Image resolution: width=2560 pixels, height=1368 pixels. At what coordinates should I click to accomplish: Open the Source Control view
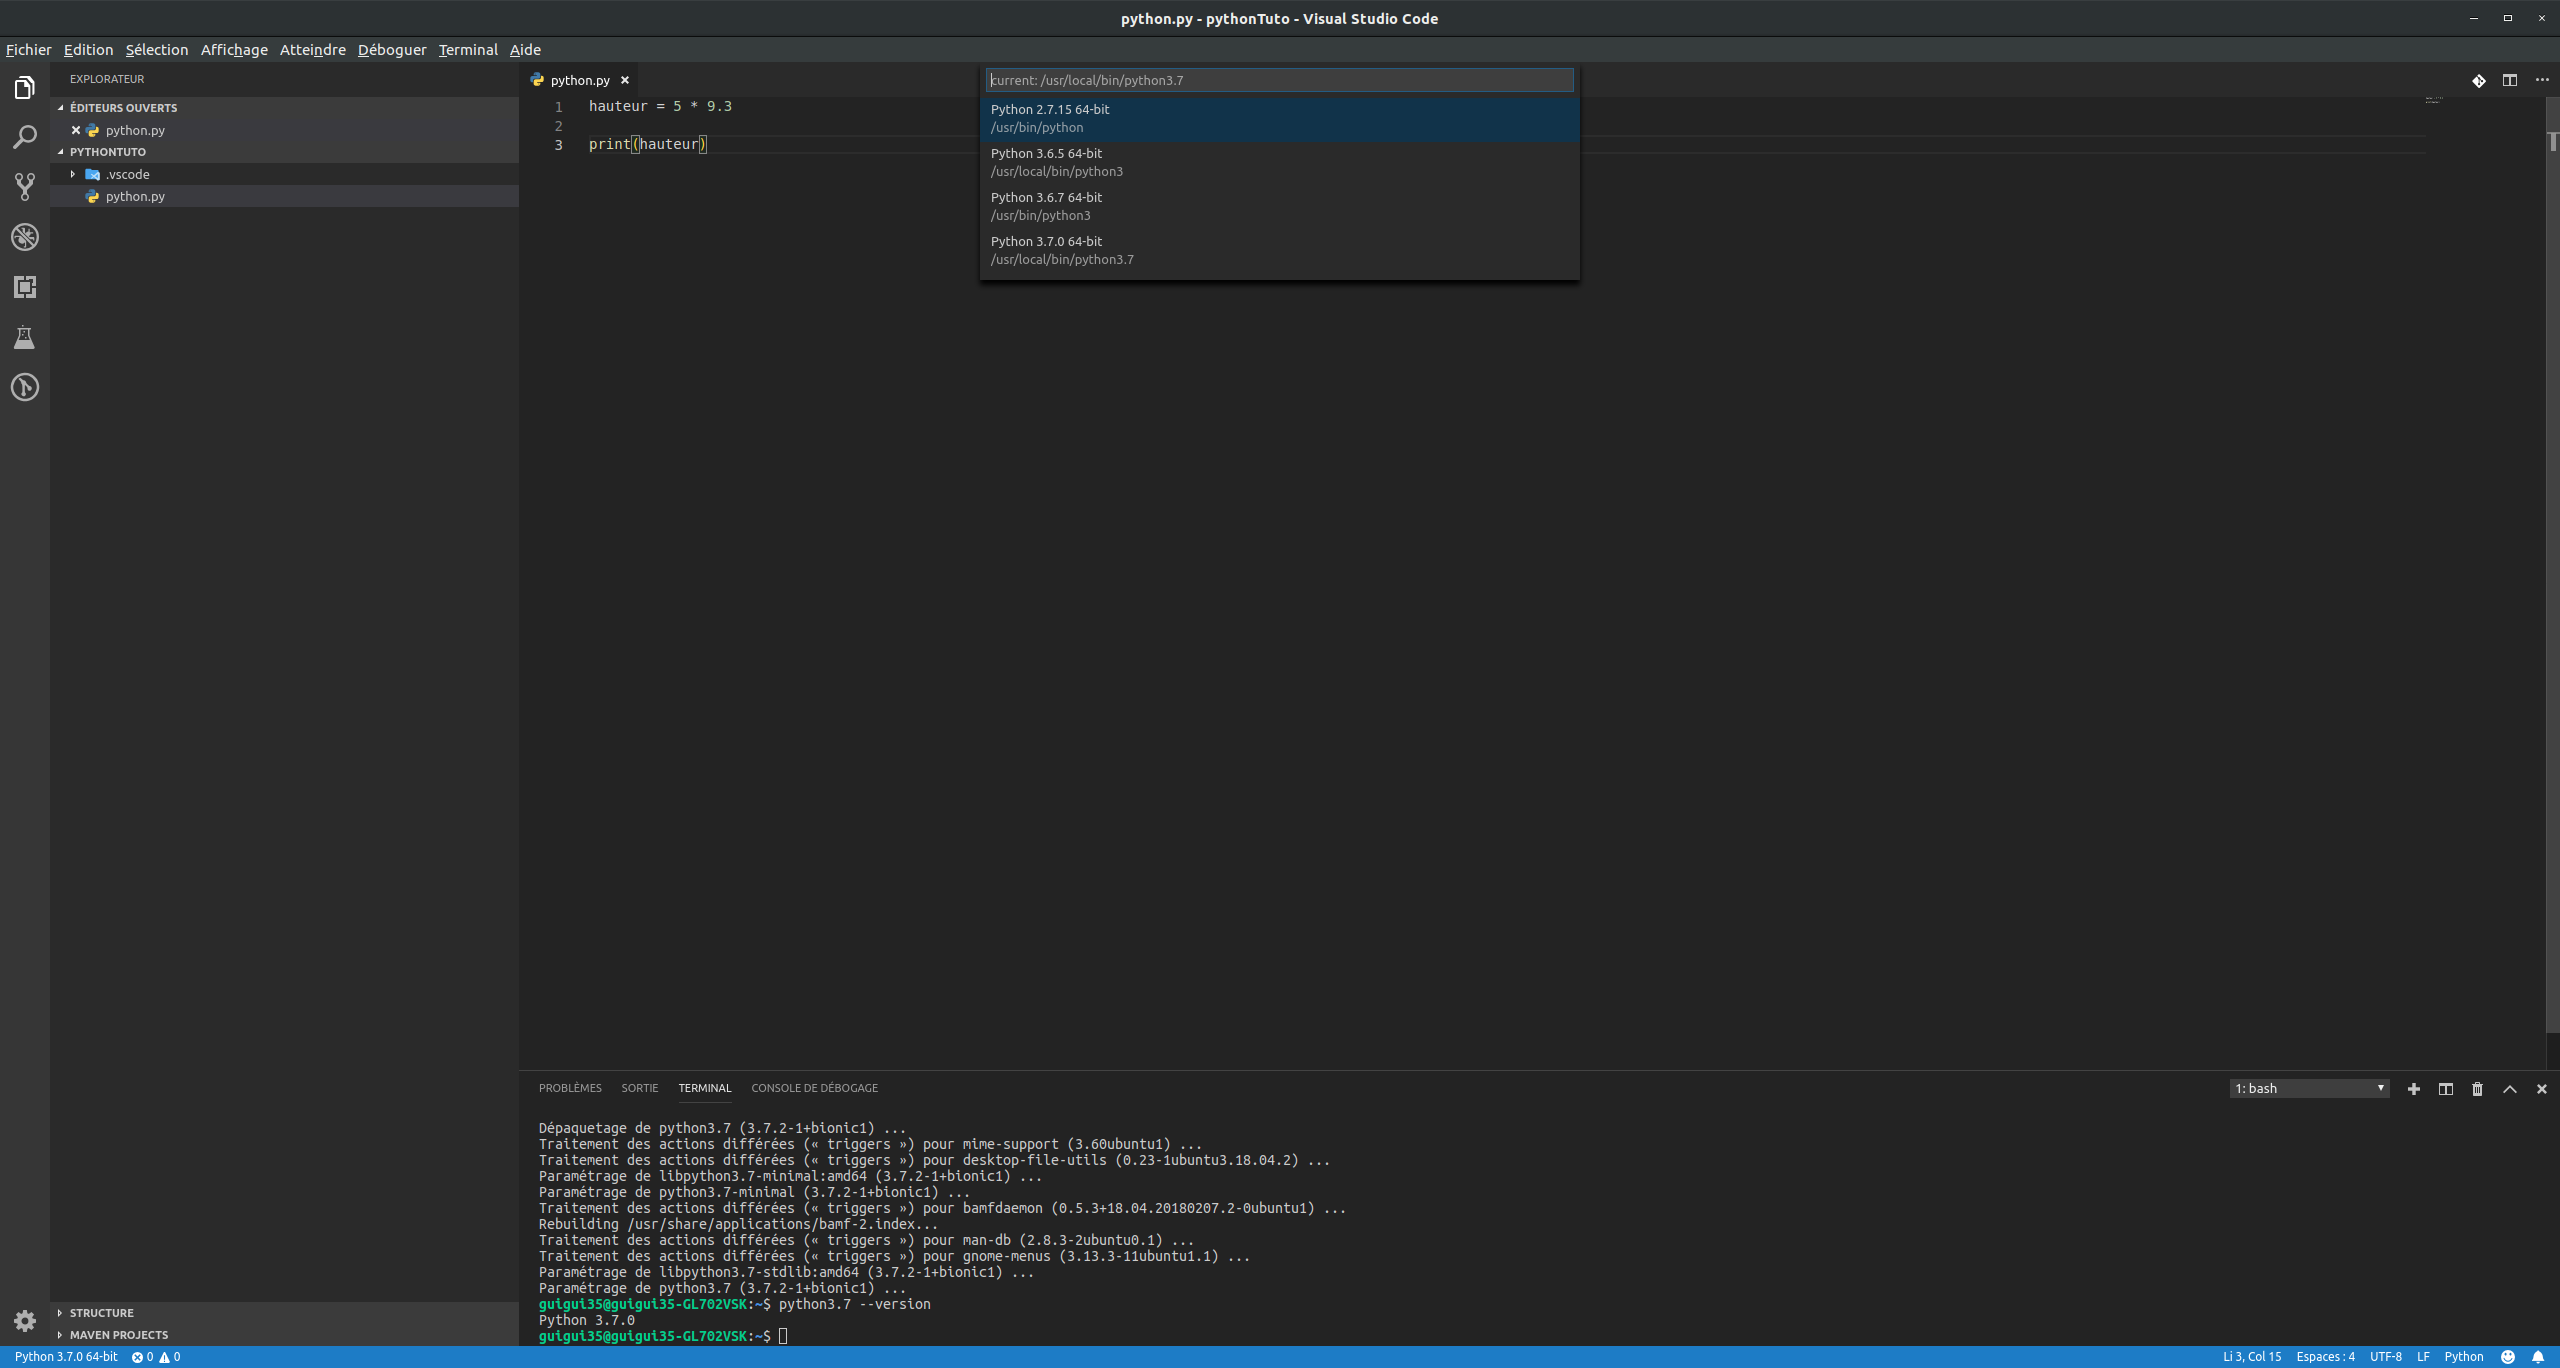25,187
